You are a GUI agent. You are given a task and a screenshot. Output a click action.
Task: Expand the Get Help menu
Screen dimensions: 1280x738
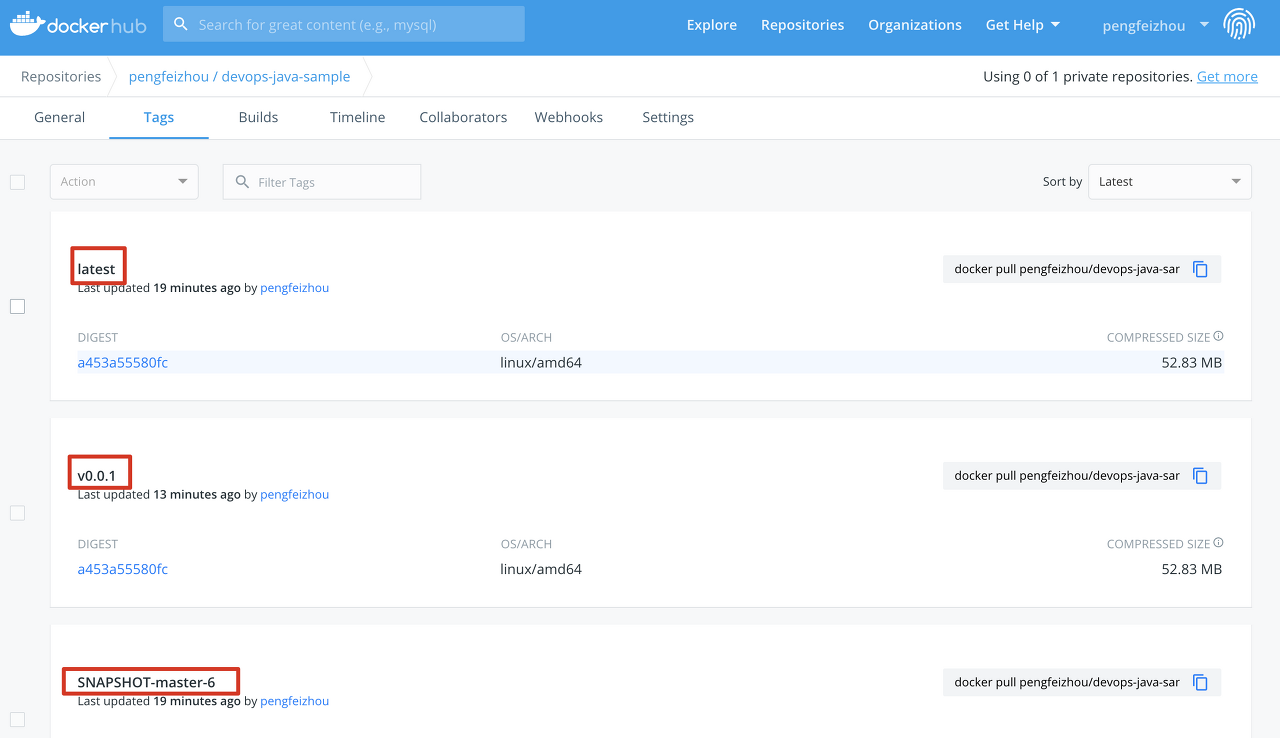[x=1022, y=25]
